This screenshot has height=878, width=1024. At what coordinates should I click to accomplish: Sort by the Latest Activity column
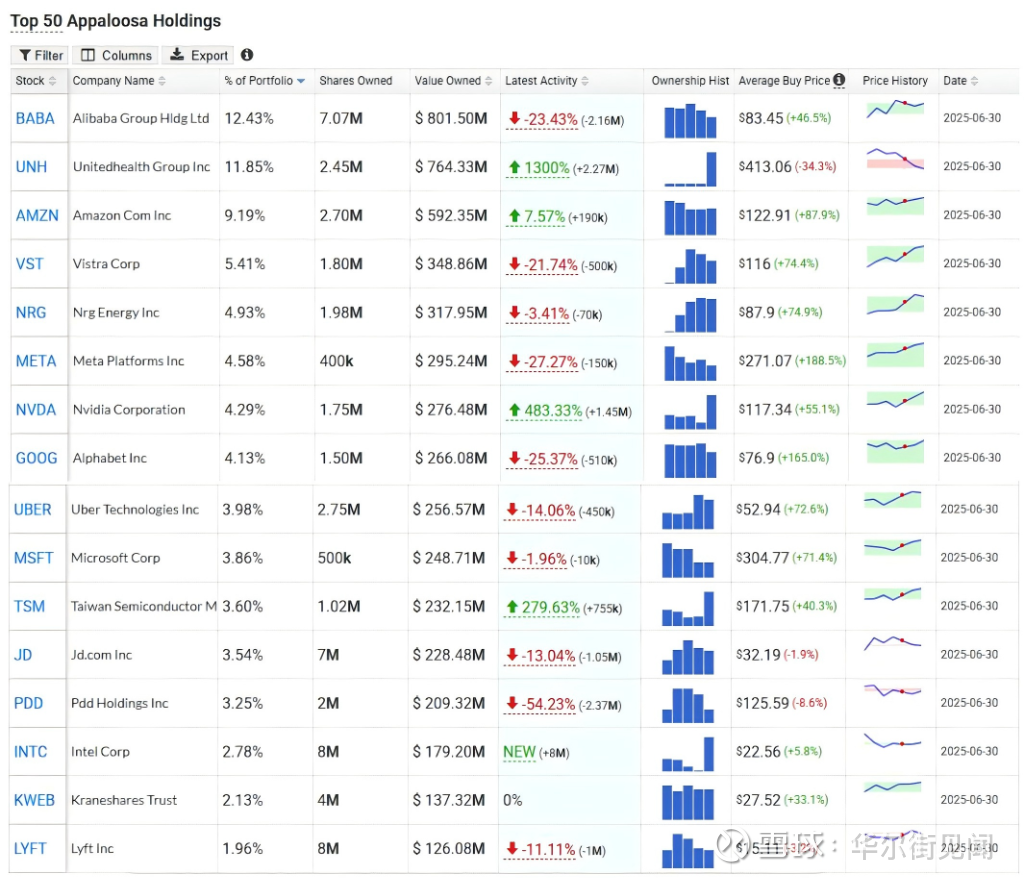point(547,81)
